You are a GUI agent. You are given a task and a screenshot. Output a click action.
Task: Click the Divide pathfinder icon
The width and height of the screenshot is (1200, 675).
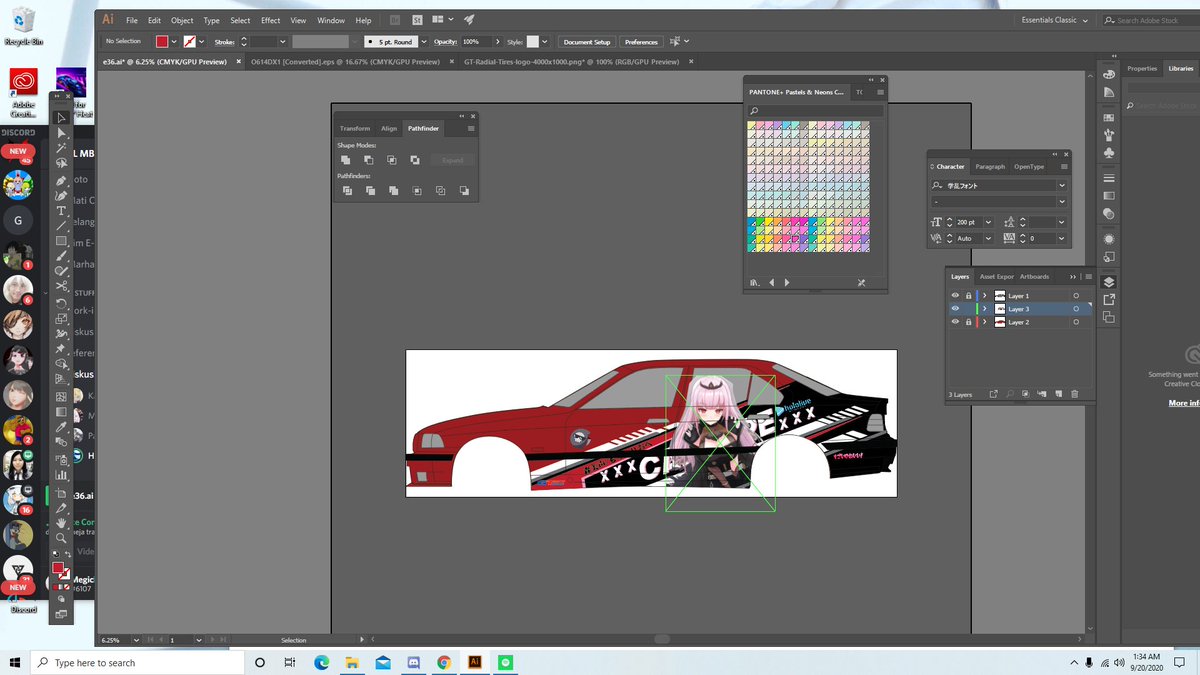(345, 190)
